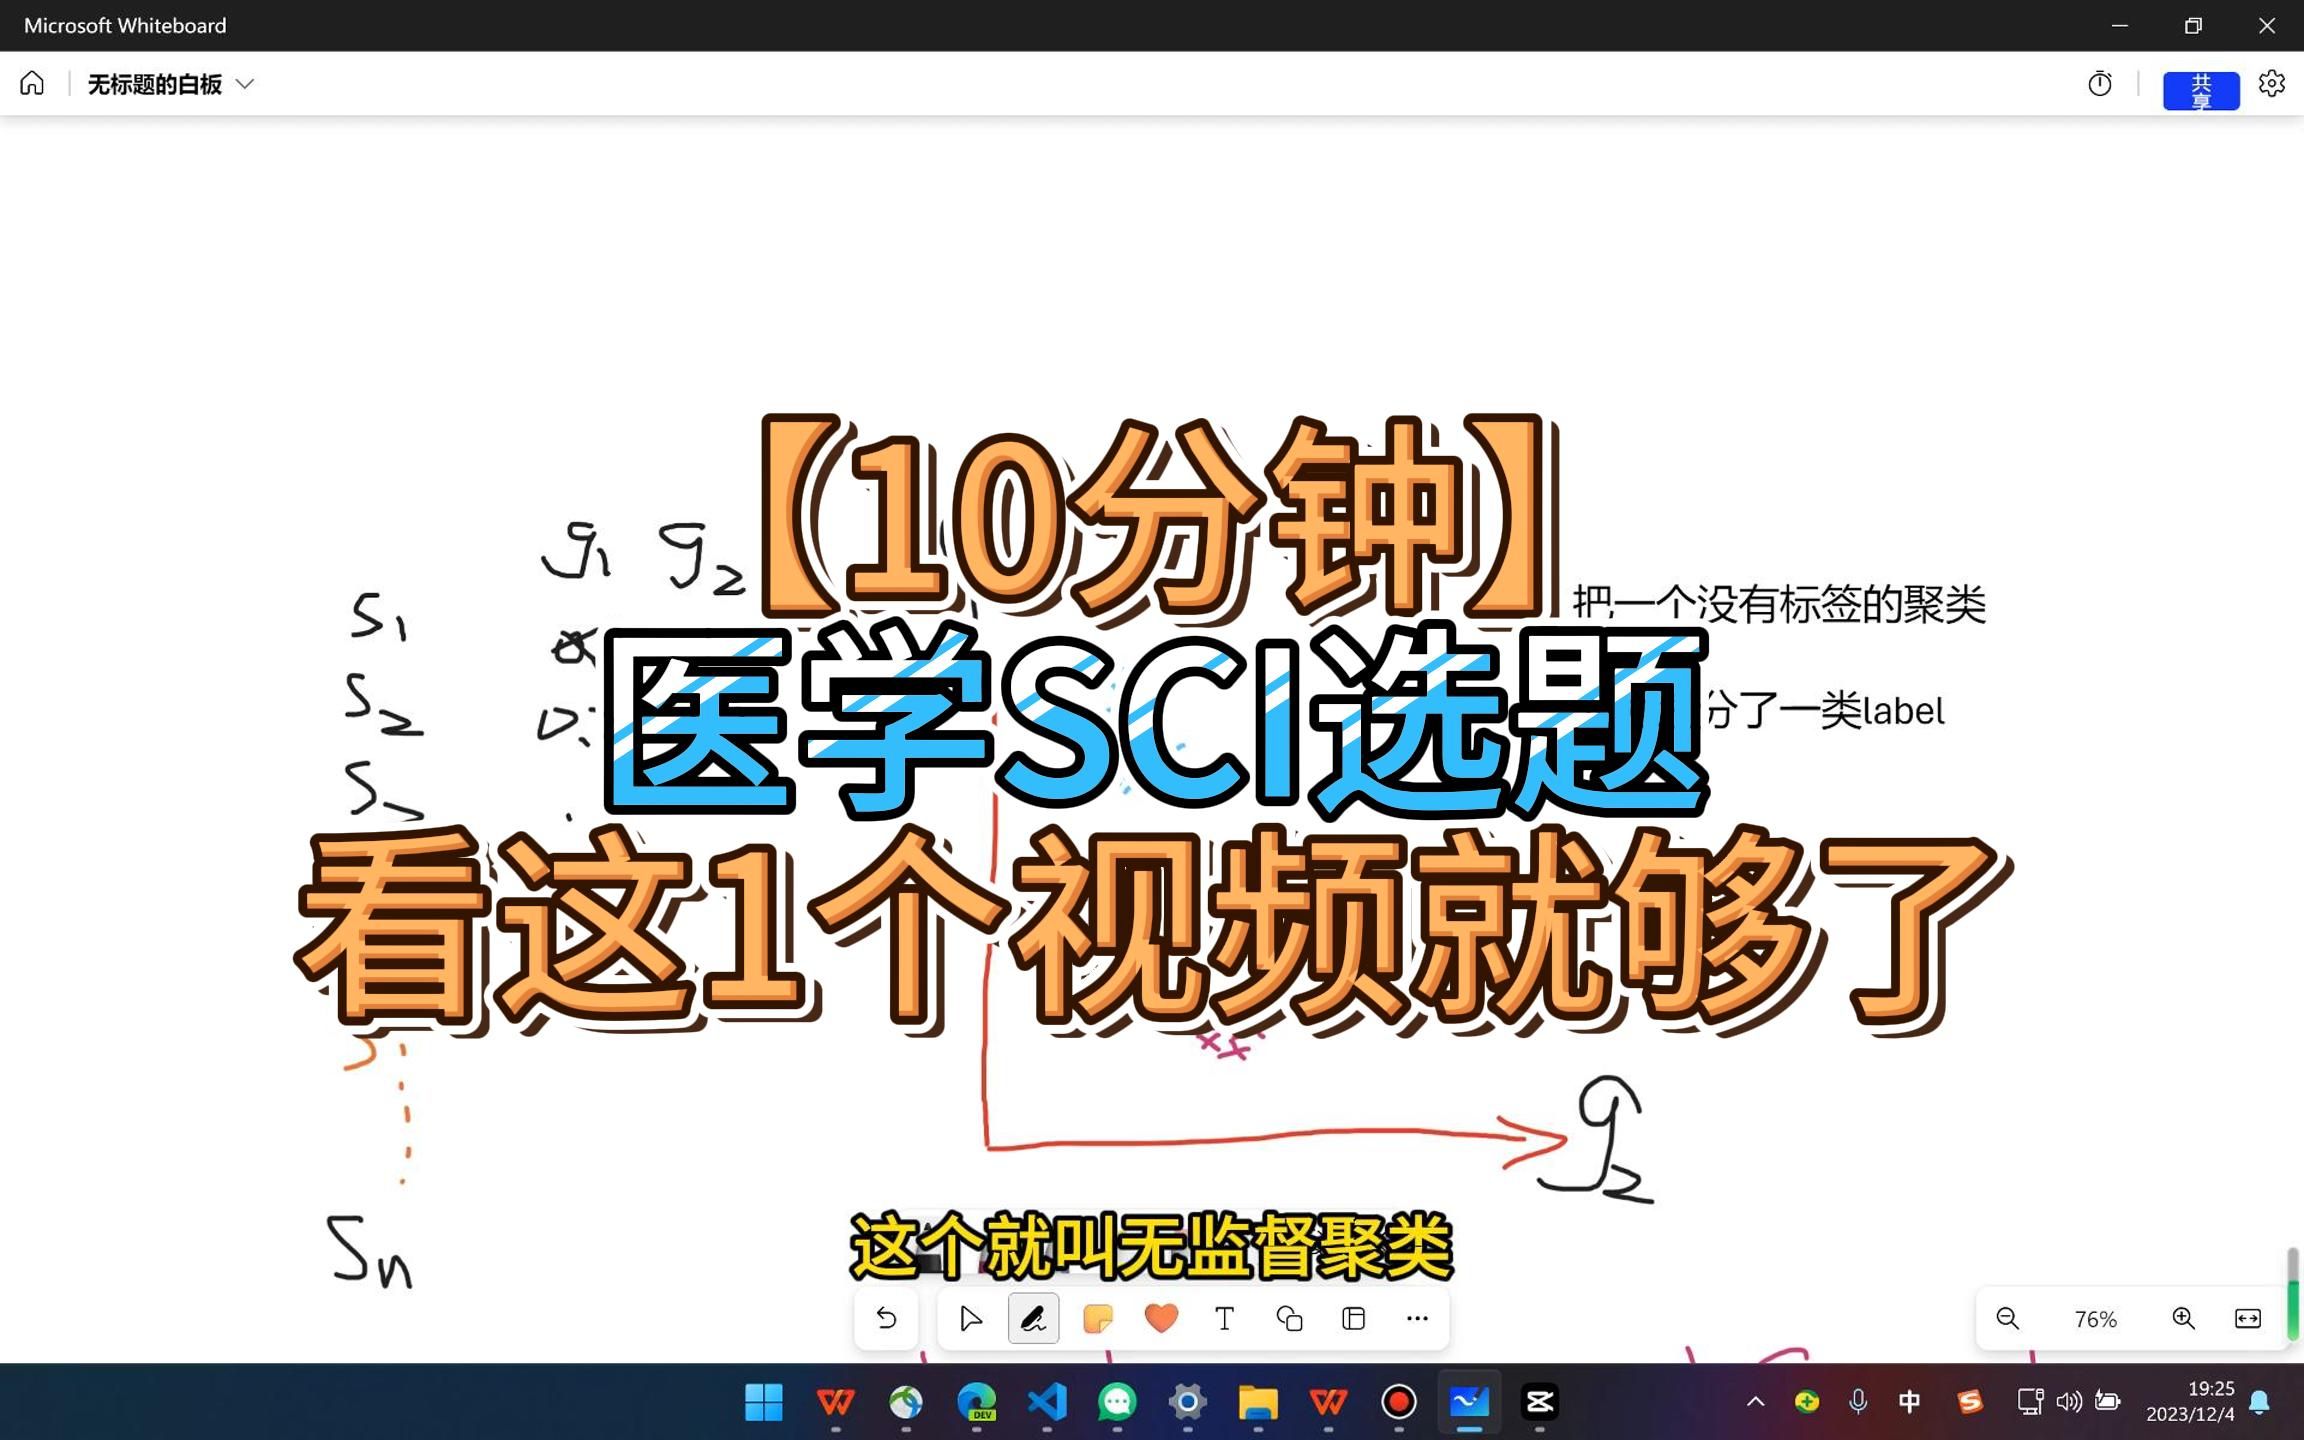Launch Visual Studio Code from the taskbar

click(1047, 1402)
